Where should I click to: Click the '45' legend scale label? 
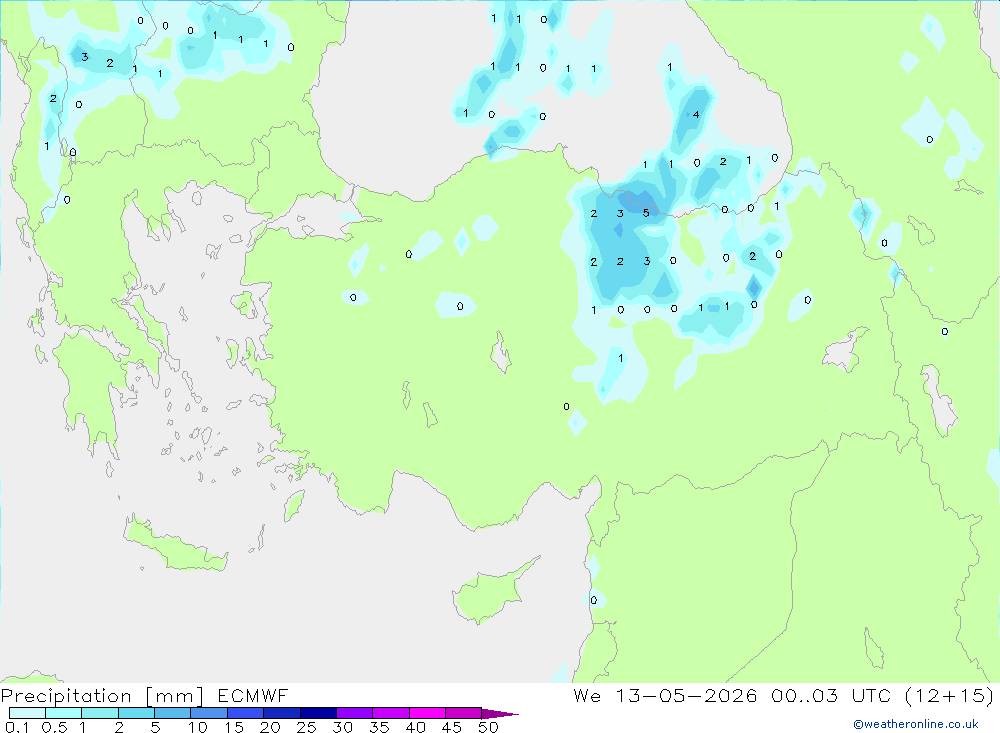pyautogui.click(x=452, y=727)
